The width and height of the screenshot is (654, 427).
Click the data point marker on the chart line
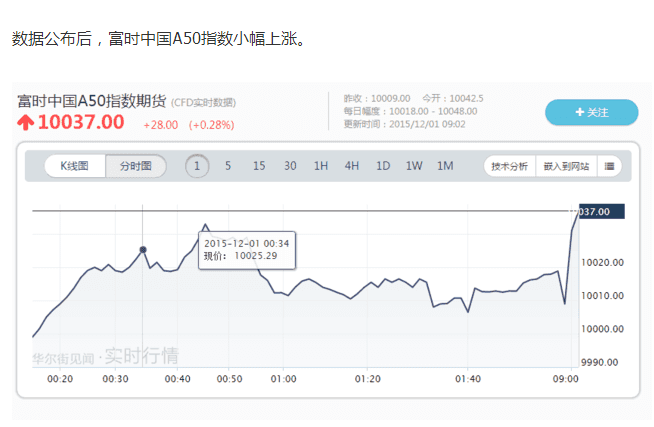(x=143, y=249)
